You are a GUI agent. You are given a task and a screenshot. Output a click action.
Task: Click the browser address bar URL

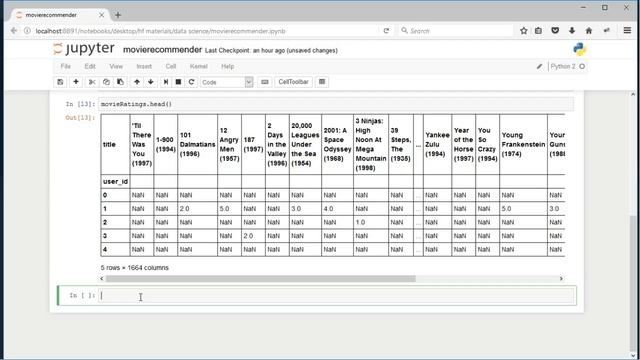(160, 31)
